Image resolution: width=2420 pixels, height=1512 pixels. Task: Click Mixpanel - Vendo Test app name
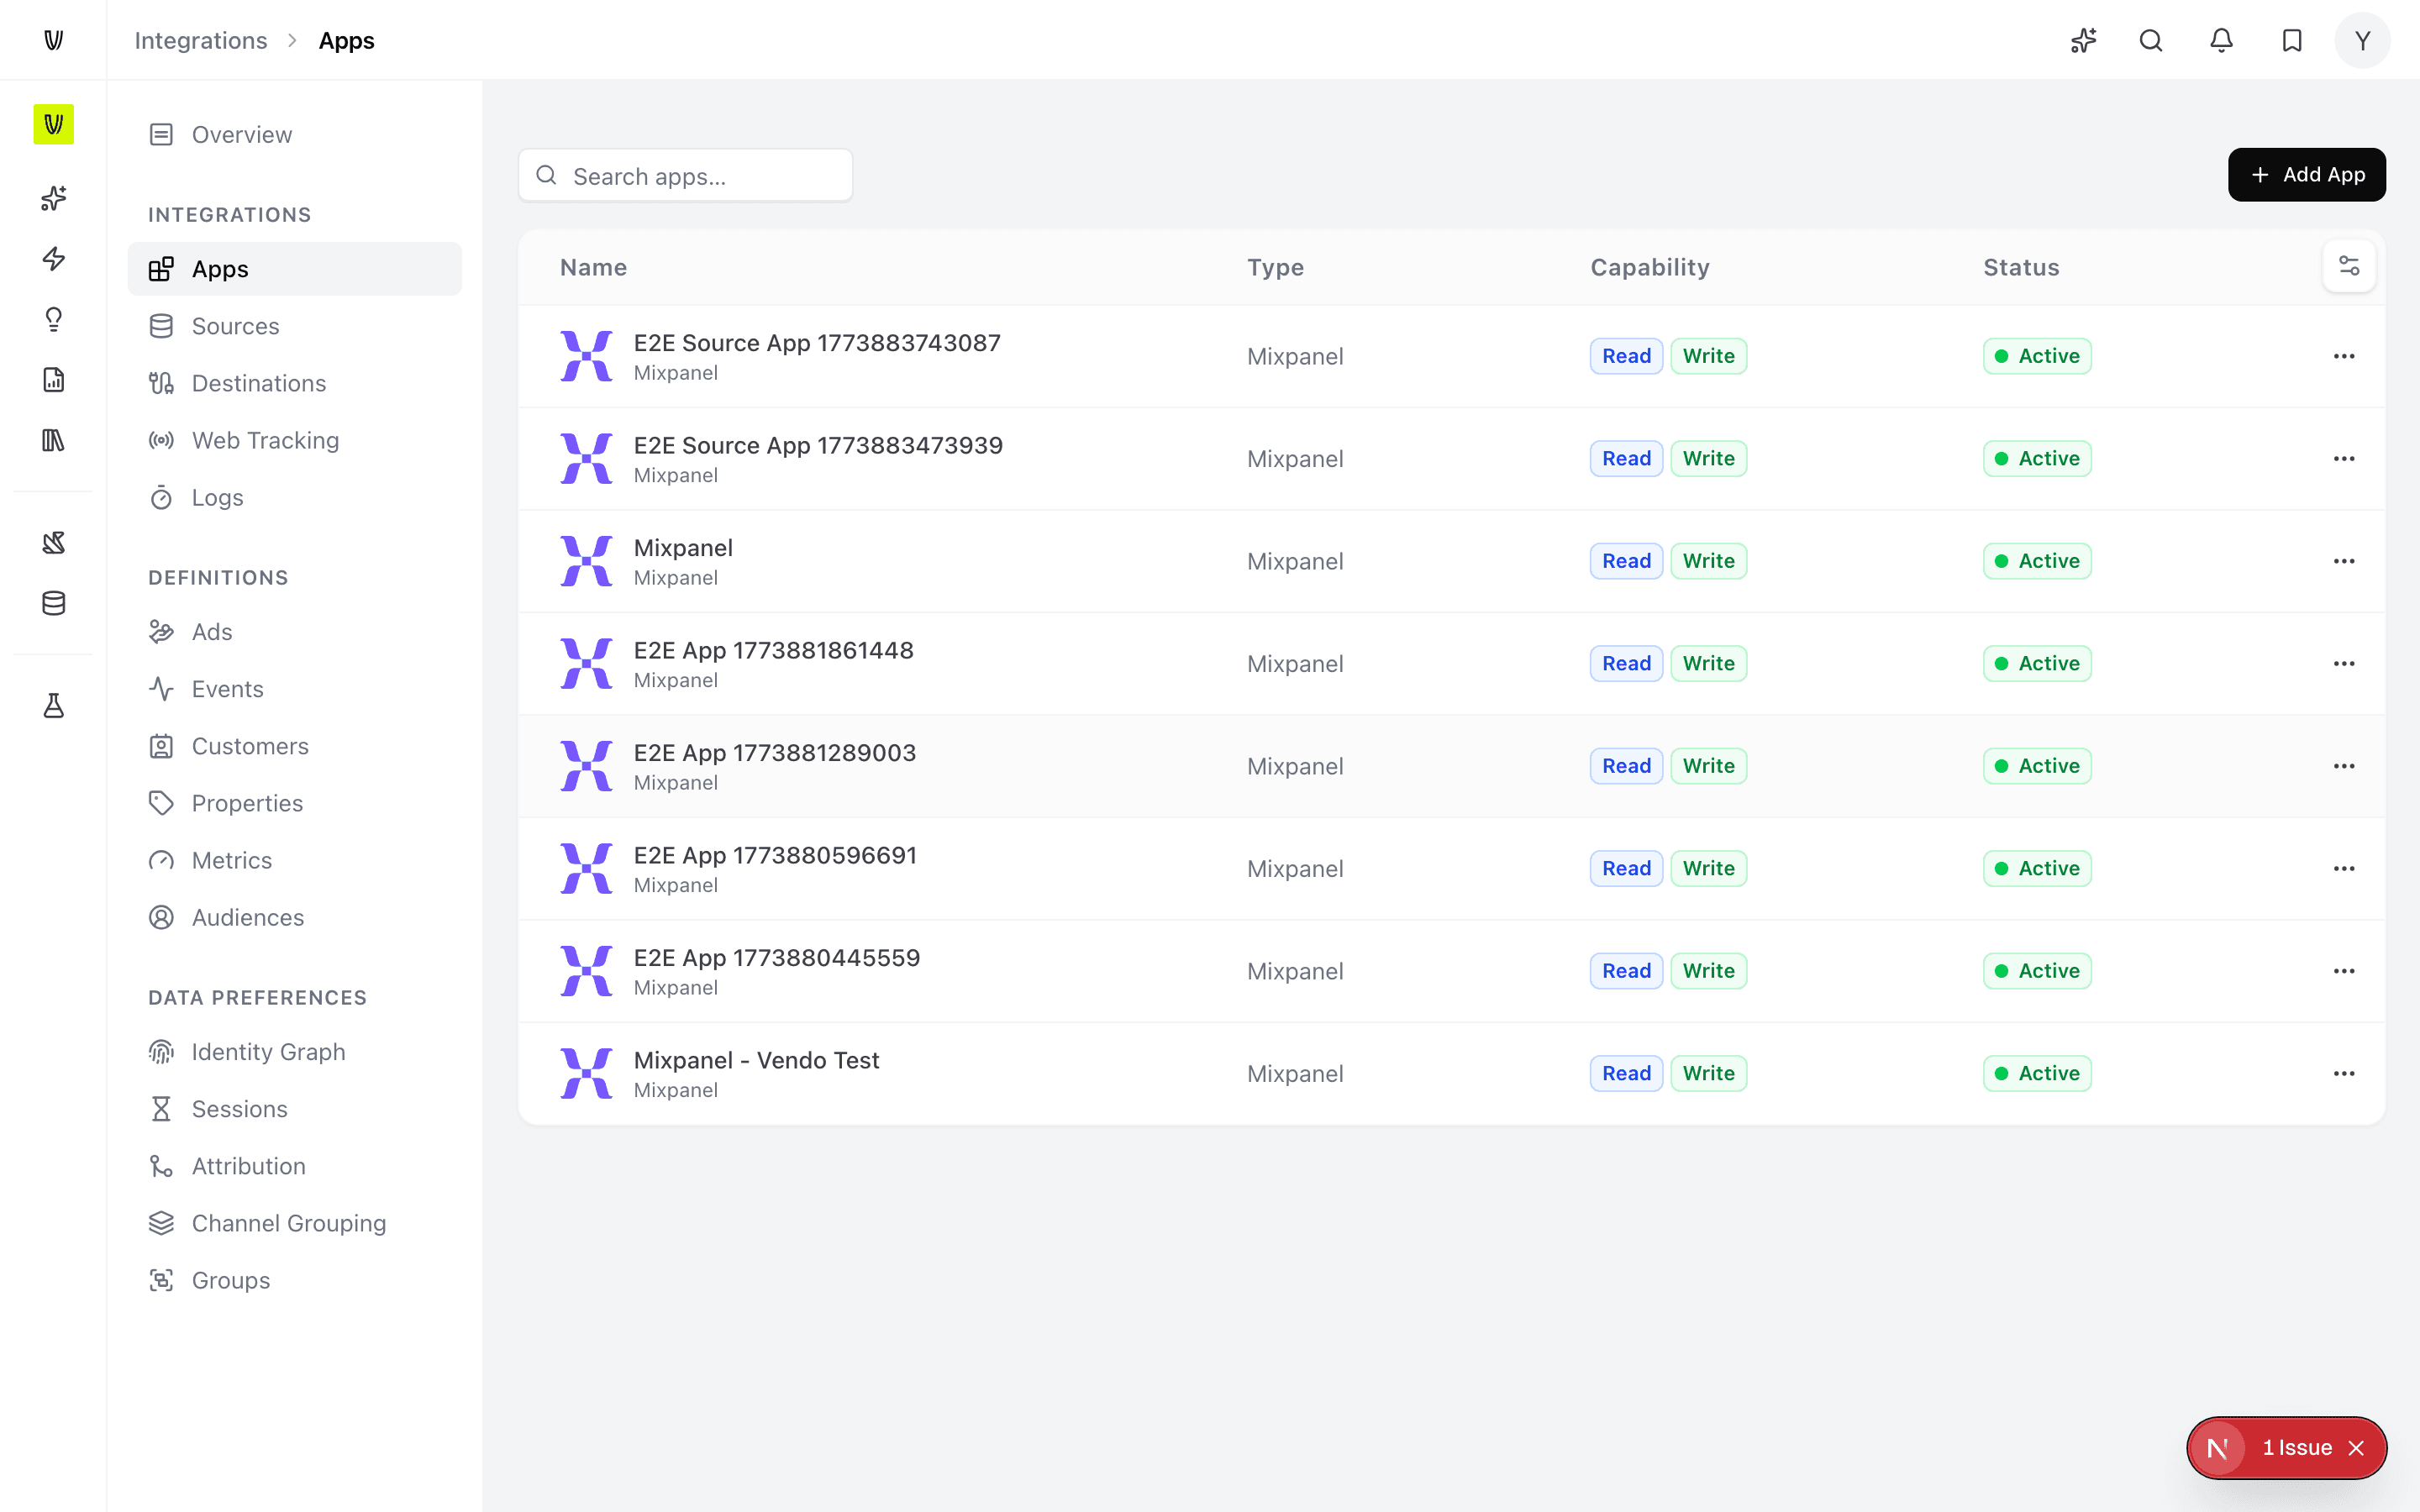[x=756, y=1060]
